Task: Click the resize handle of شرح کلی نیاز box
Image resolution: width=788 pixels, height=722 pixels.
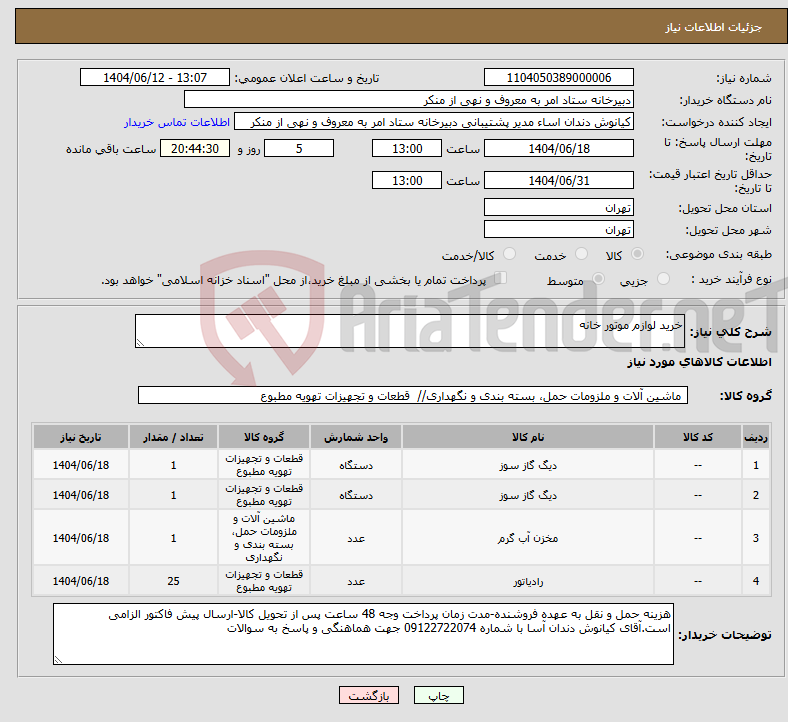Action: (140, 343)
